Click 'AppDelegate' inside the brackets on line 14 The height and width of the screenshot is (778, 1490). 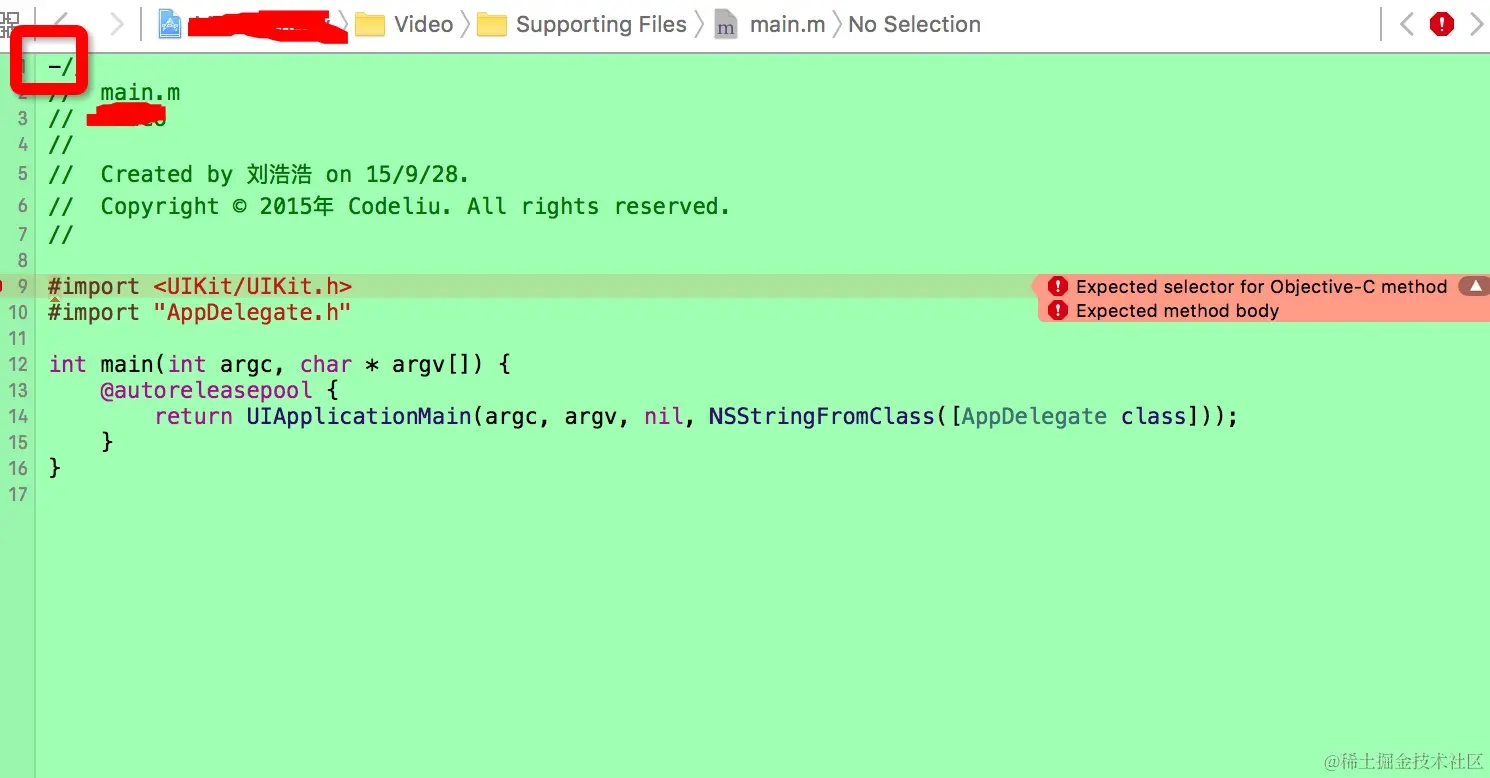coord(1034,416)
